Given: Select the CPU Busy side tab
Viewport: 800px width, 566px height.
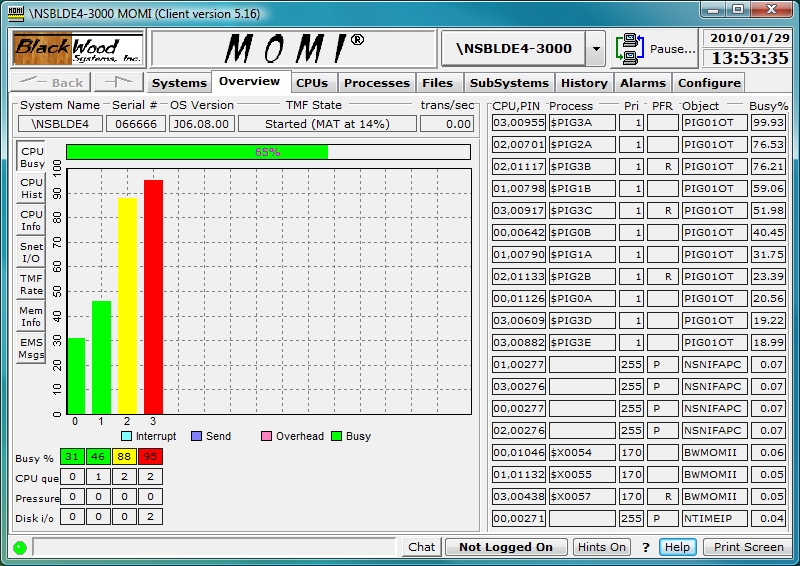Looking at the screenshot, I should coord(32,157).
